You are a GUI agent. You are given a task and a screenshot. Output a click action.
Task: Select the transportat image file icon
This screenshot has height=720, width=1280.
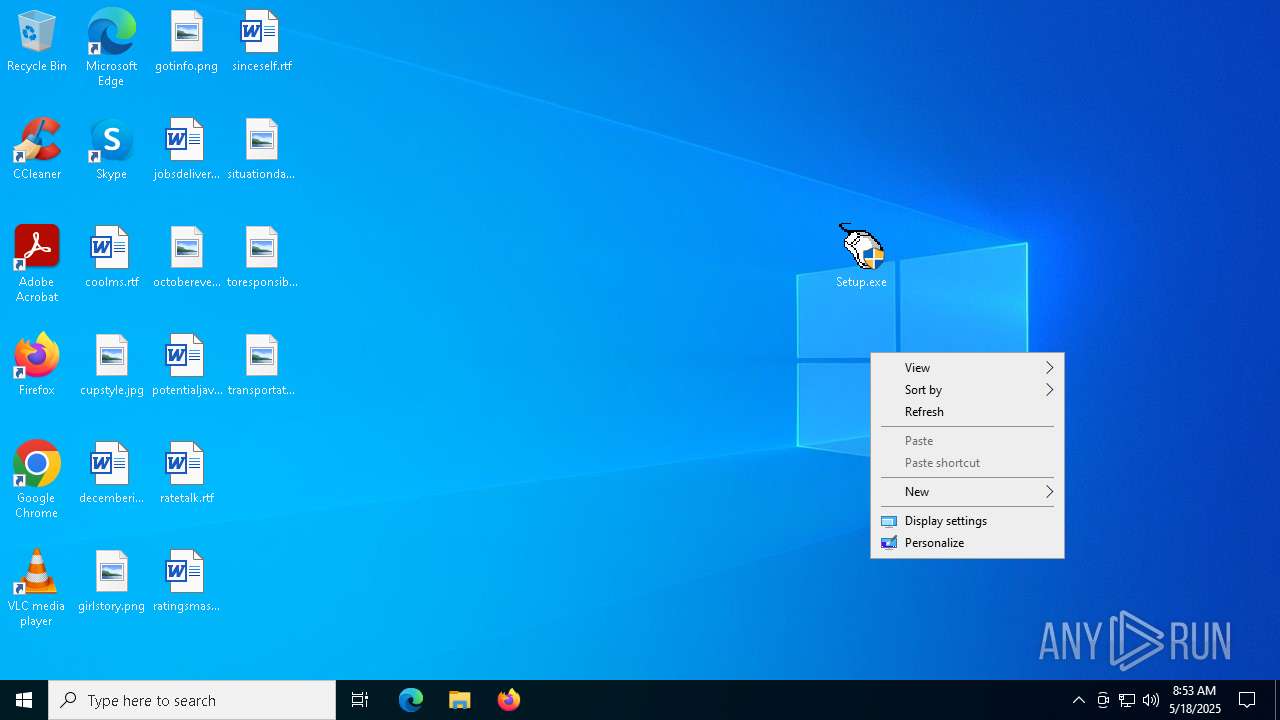point(261,366)
